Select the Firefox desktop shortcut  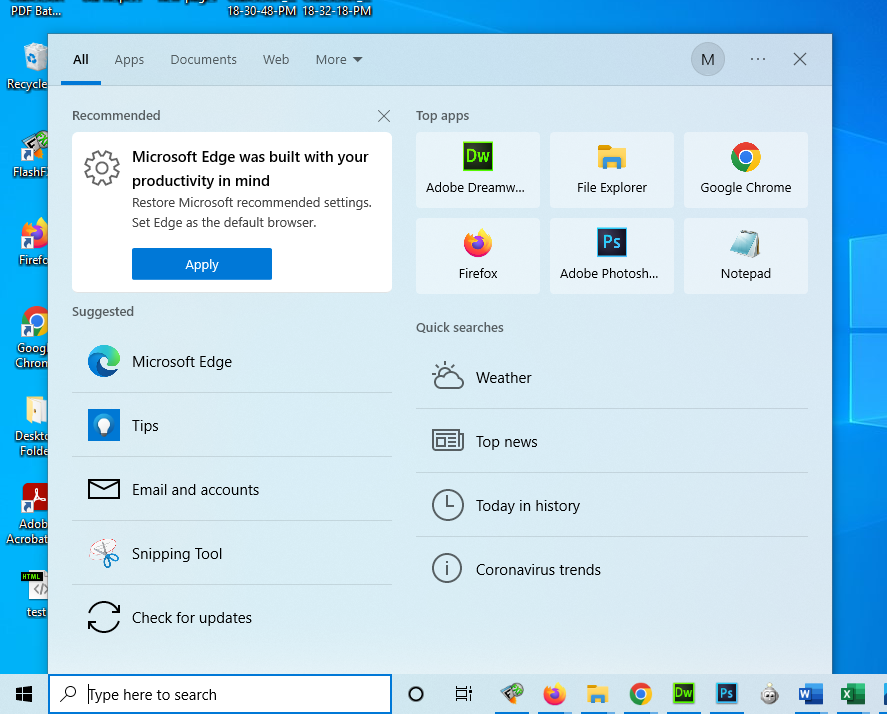[x=32, y=242]
